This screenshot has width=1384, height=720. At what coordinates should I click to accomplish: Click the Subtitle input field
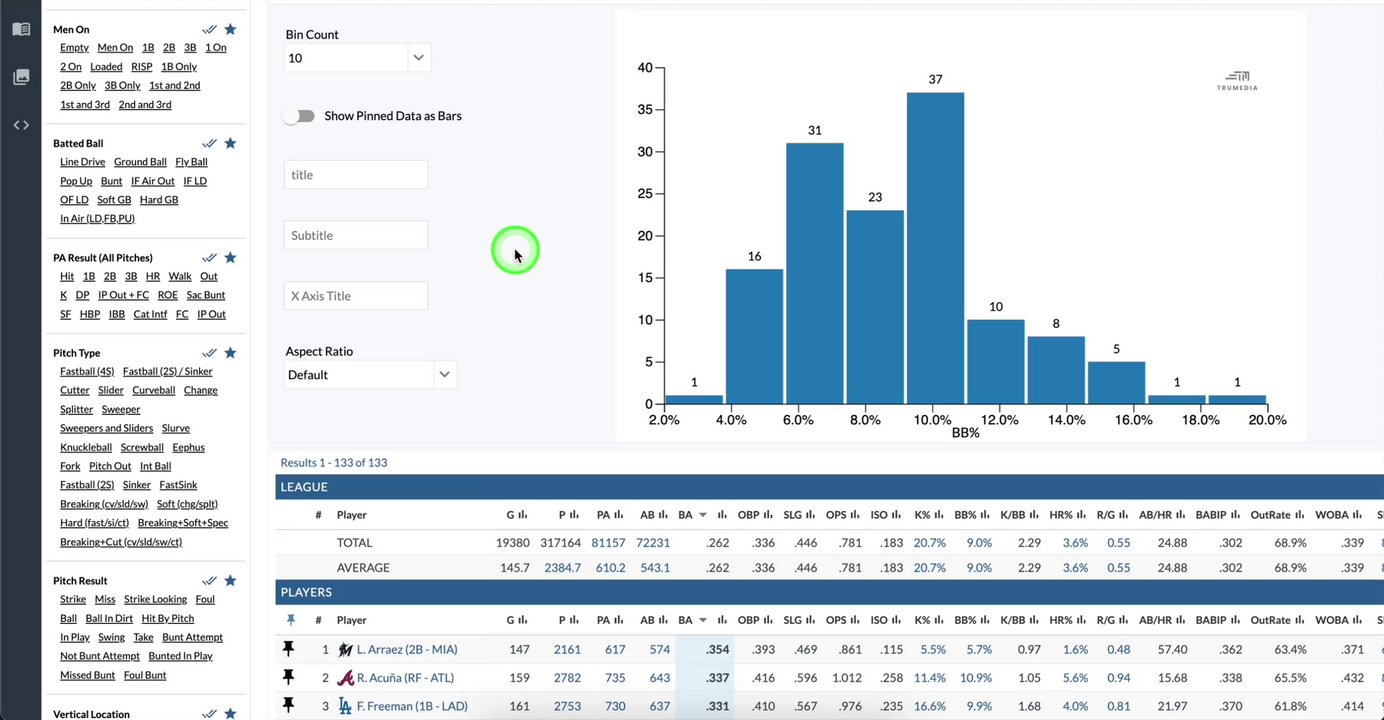356,235
